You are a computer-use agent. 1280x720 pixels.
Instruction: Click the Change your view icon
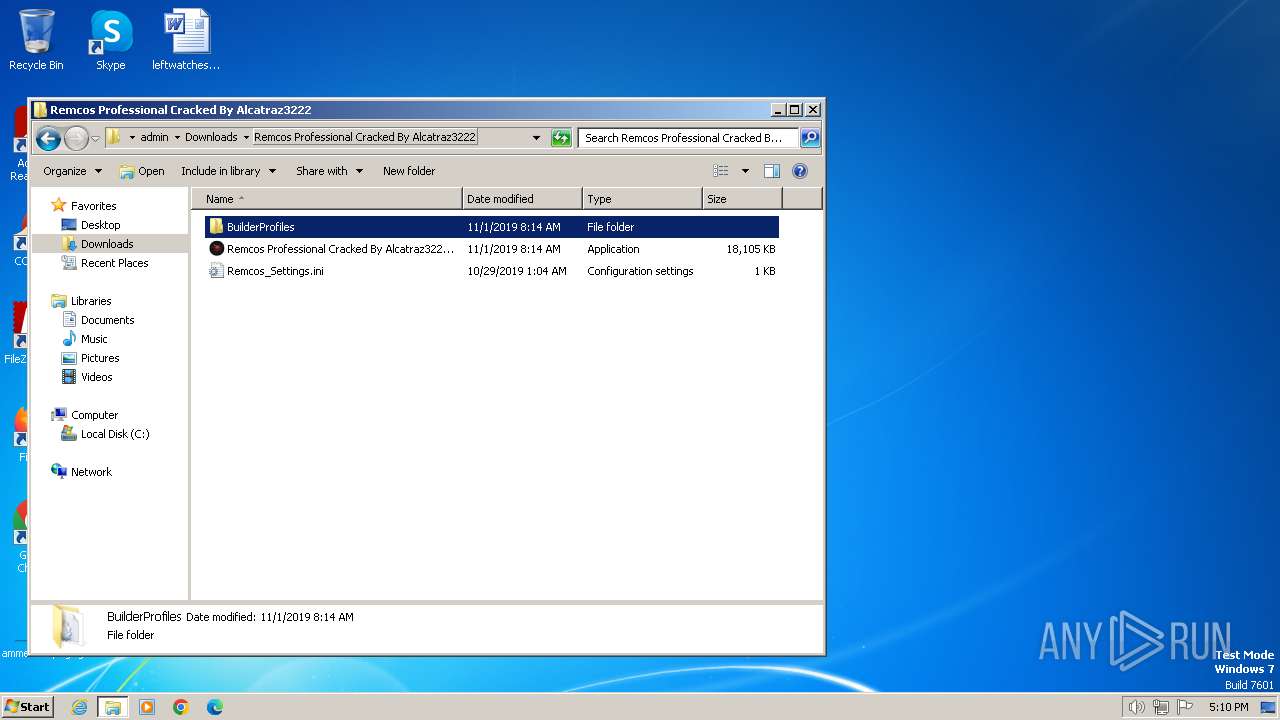(x=721, y=171)
